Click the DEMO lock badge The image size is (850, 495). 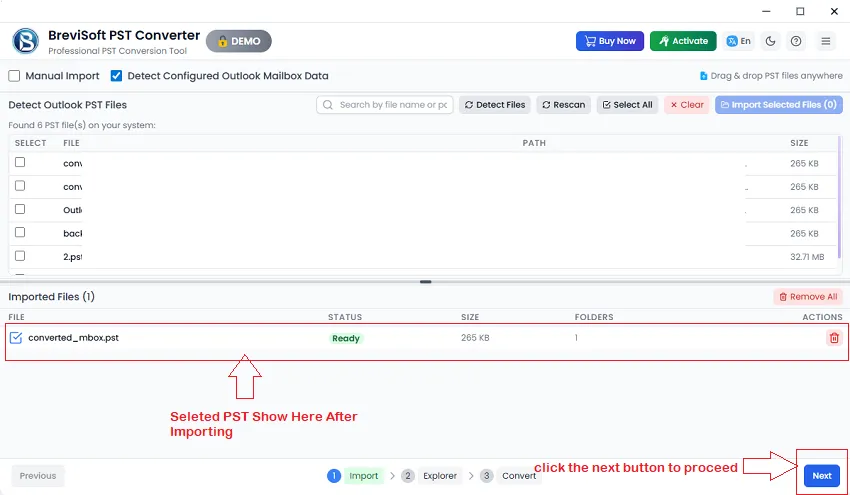point(239,41)
